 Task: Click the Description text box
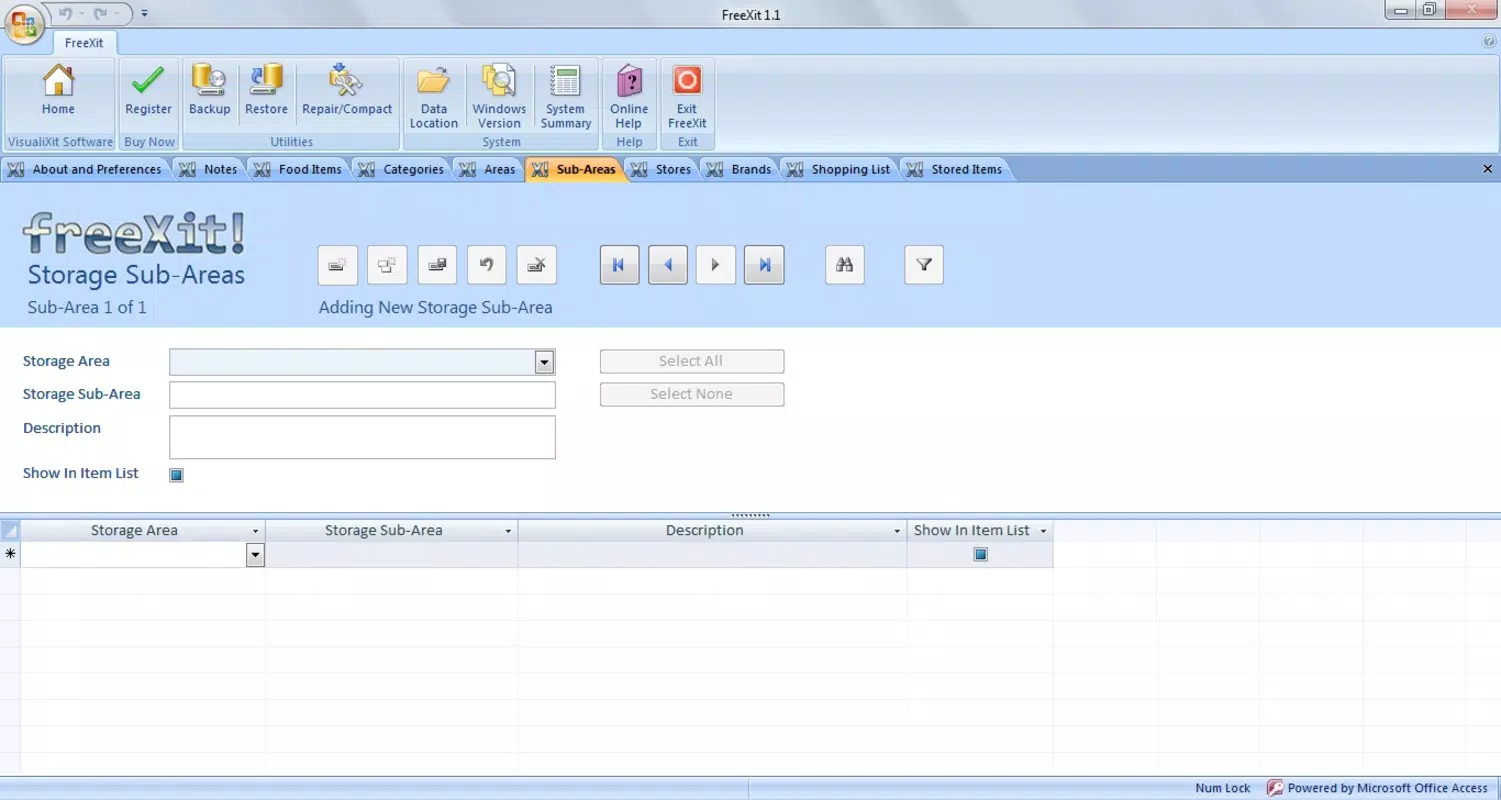[362, 437]
